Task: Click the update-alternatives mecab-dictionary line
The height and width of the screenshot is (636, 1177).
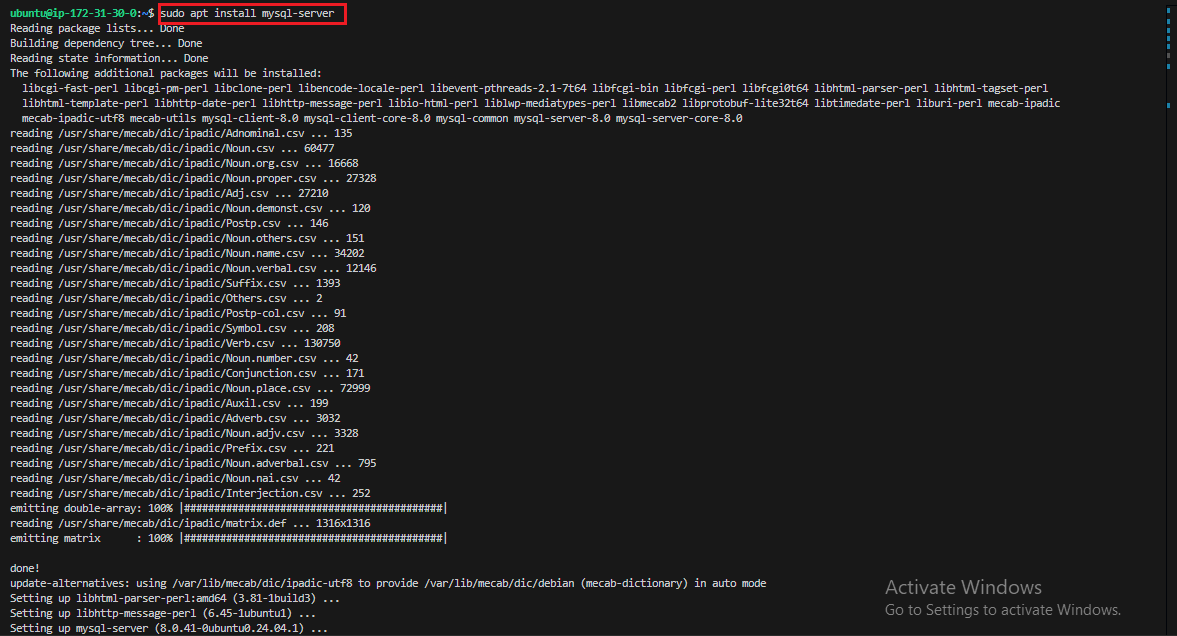Action: pyautogui.click(x=388, y=584)
